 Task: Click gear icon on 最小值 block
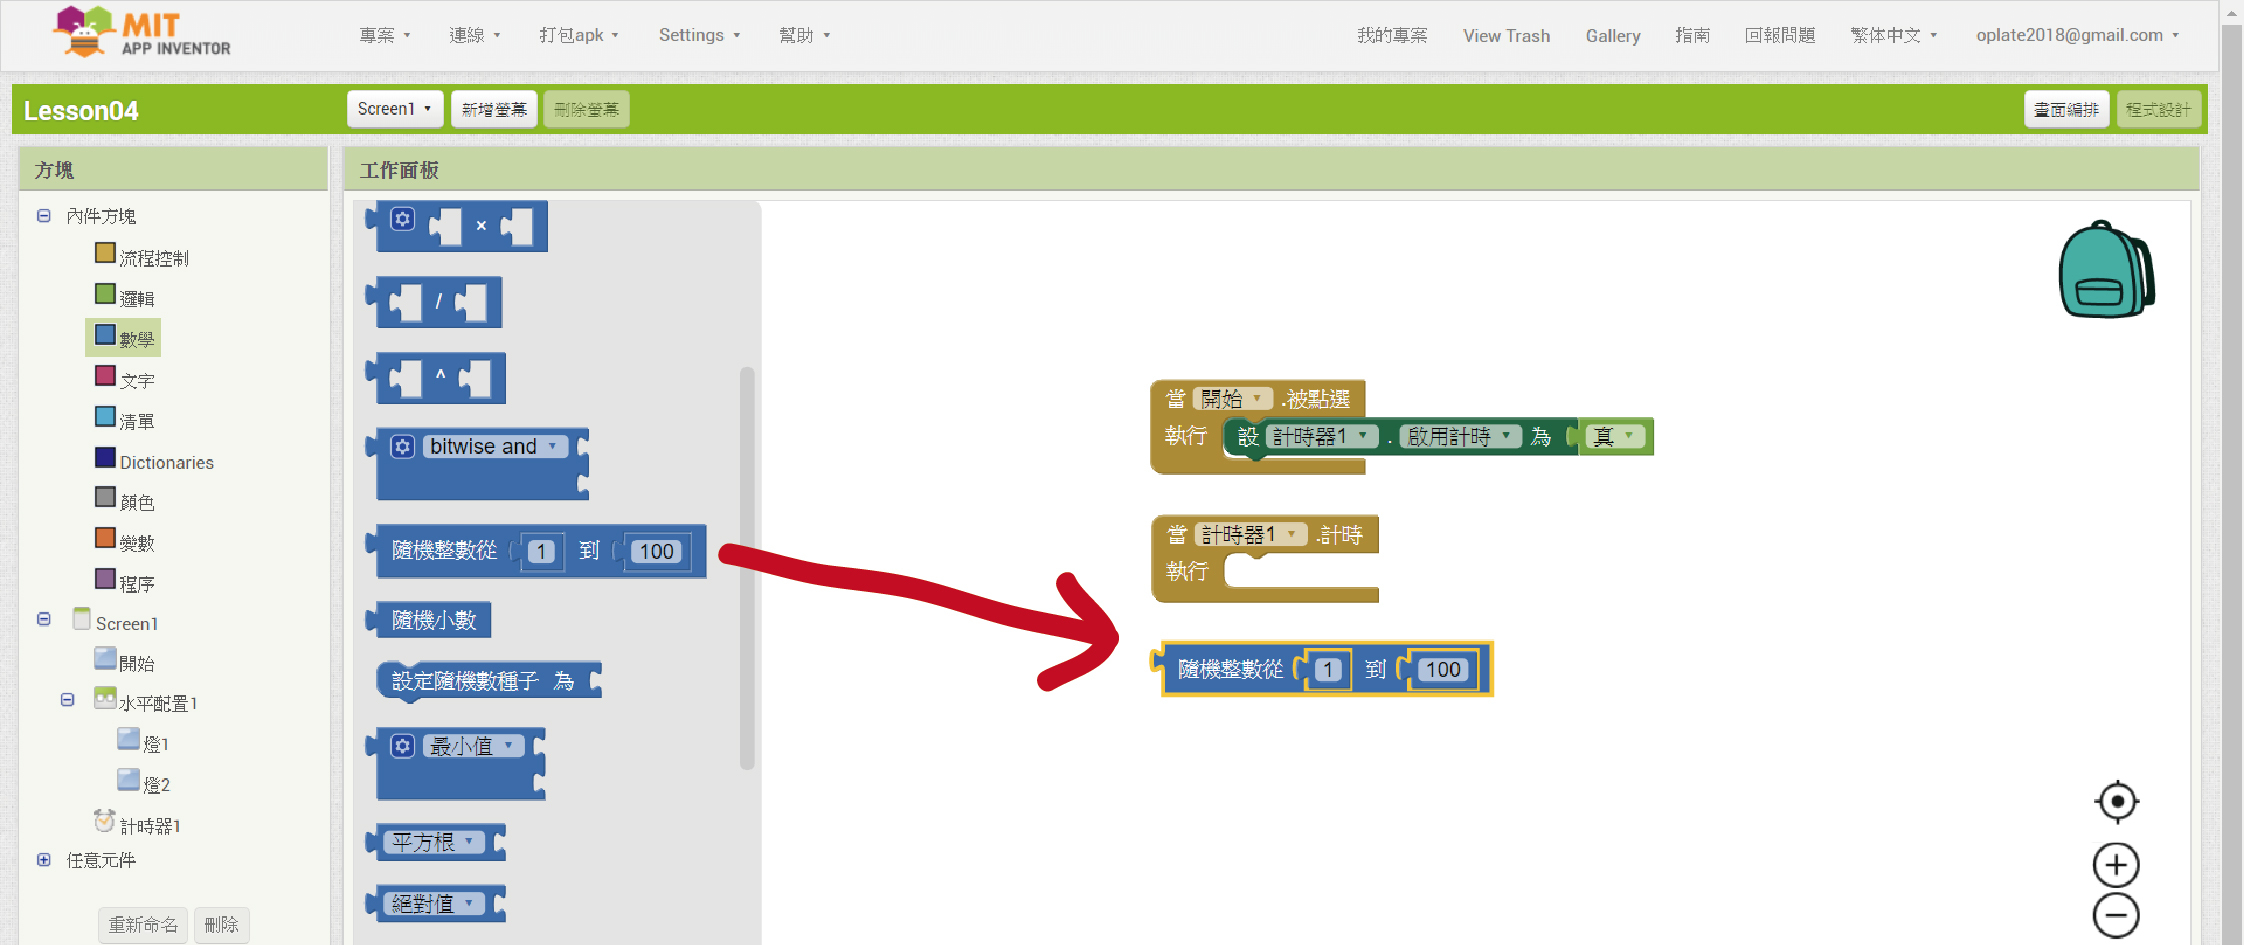click(x=402, y=746)
